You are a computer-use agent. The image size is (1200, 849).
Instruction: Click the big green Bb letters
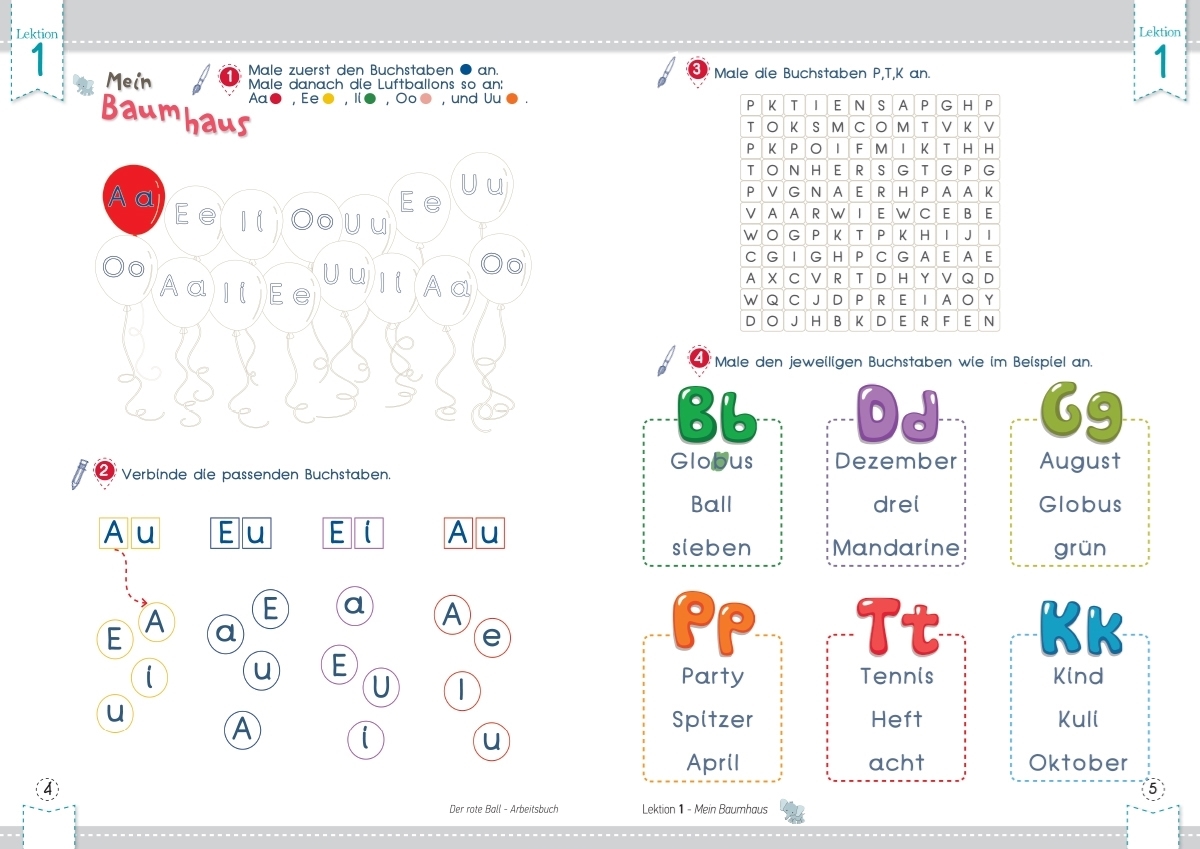pyautogui.click(x=717, y=413)
